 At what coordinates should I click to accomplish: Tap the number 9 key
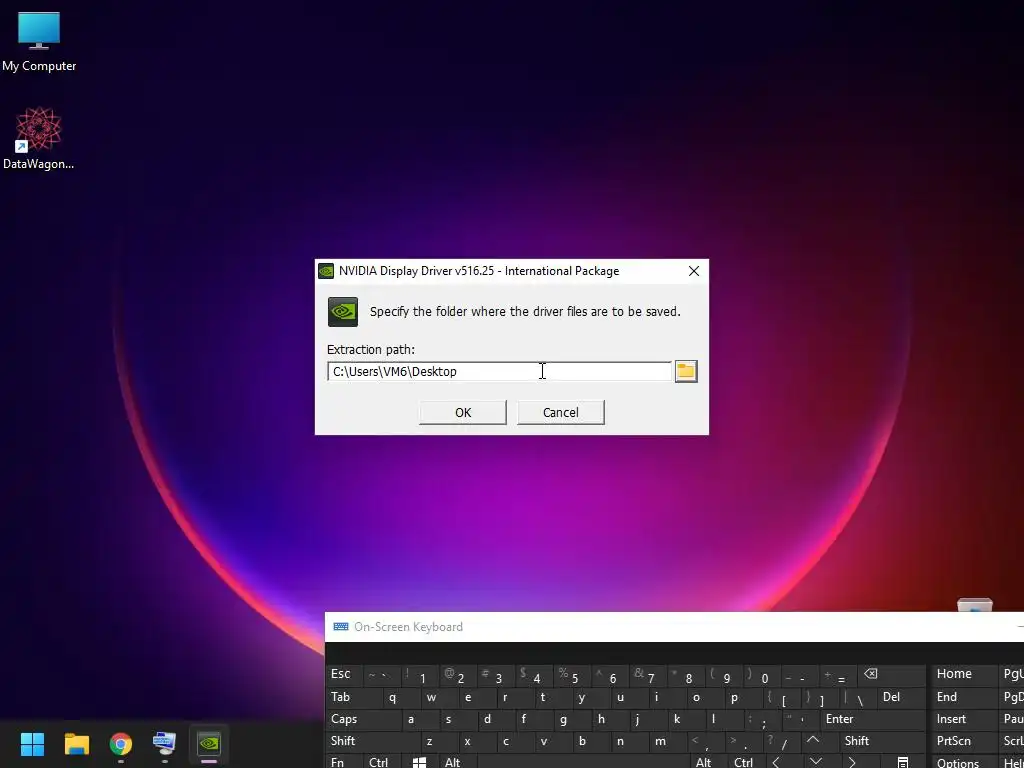pyautogui.click(x=722, y=675)
